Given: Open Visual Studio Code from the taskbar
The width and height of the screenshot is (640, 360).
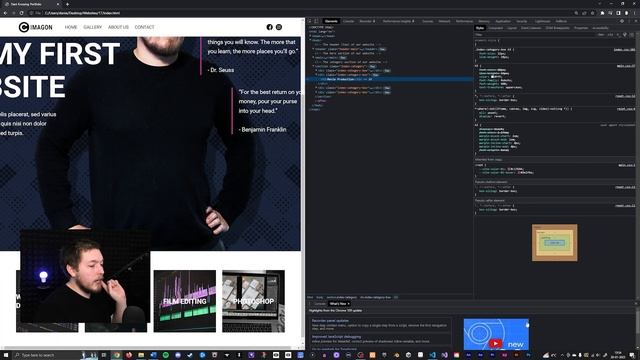Looking at the screenshot, I should click(433, 355).
